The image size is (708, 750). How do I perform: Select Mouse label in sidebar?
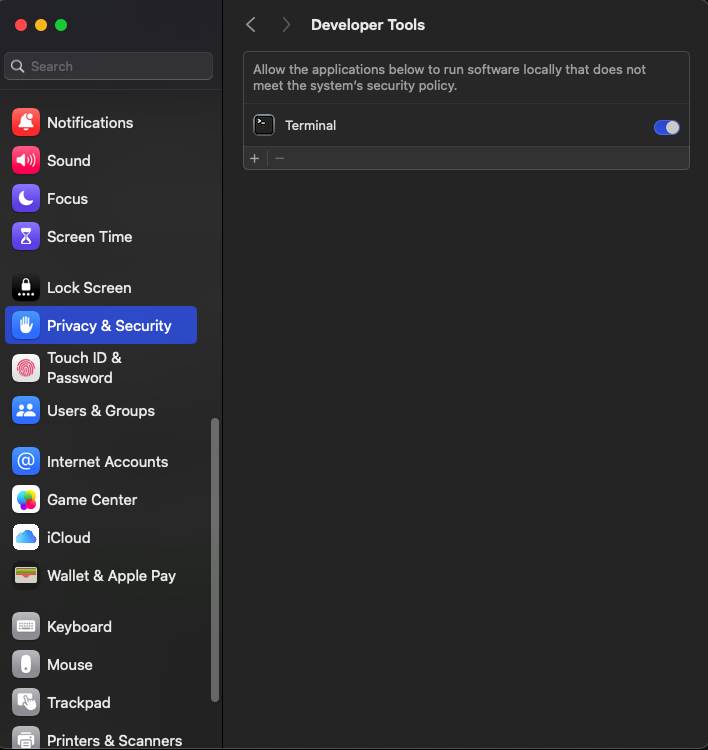pos(69,665)
